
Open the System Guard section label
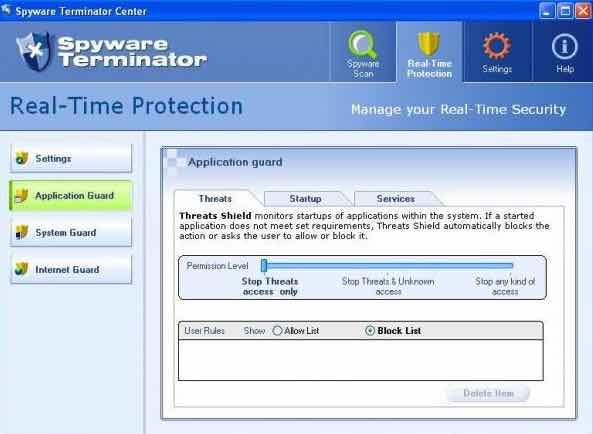click(x=66, y=232)
